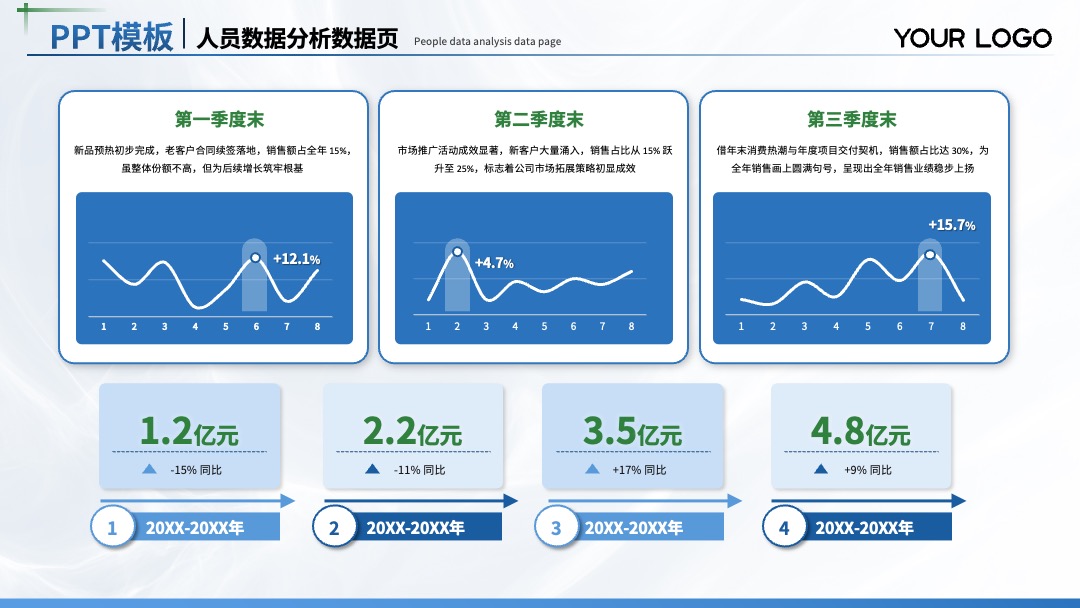
Task: Click the +12.1% data label
Action: [297, 259]
